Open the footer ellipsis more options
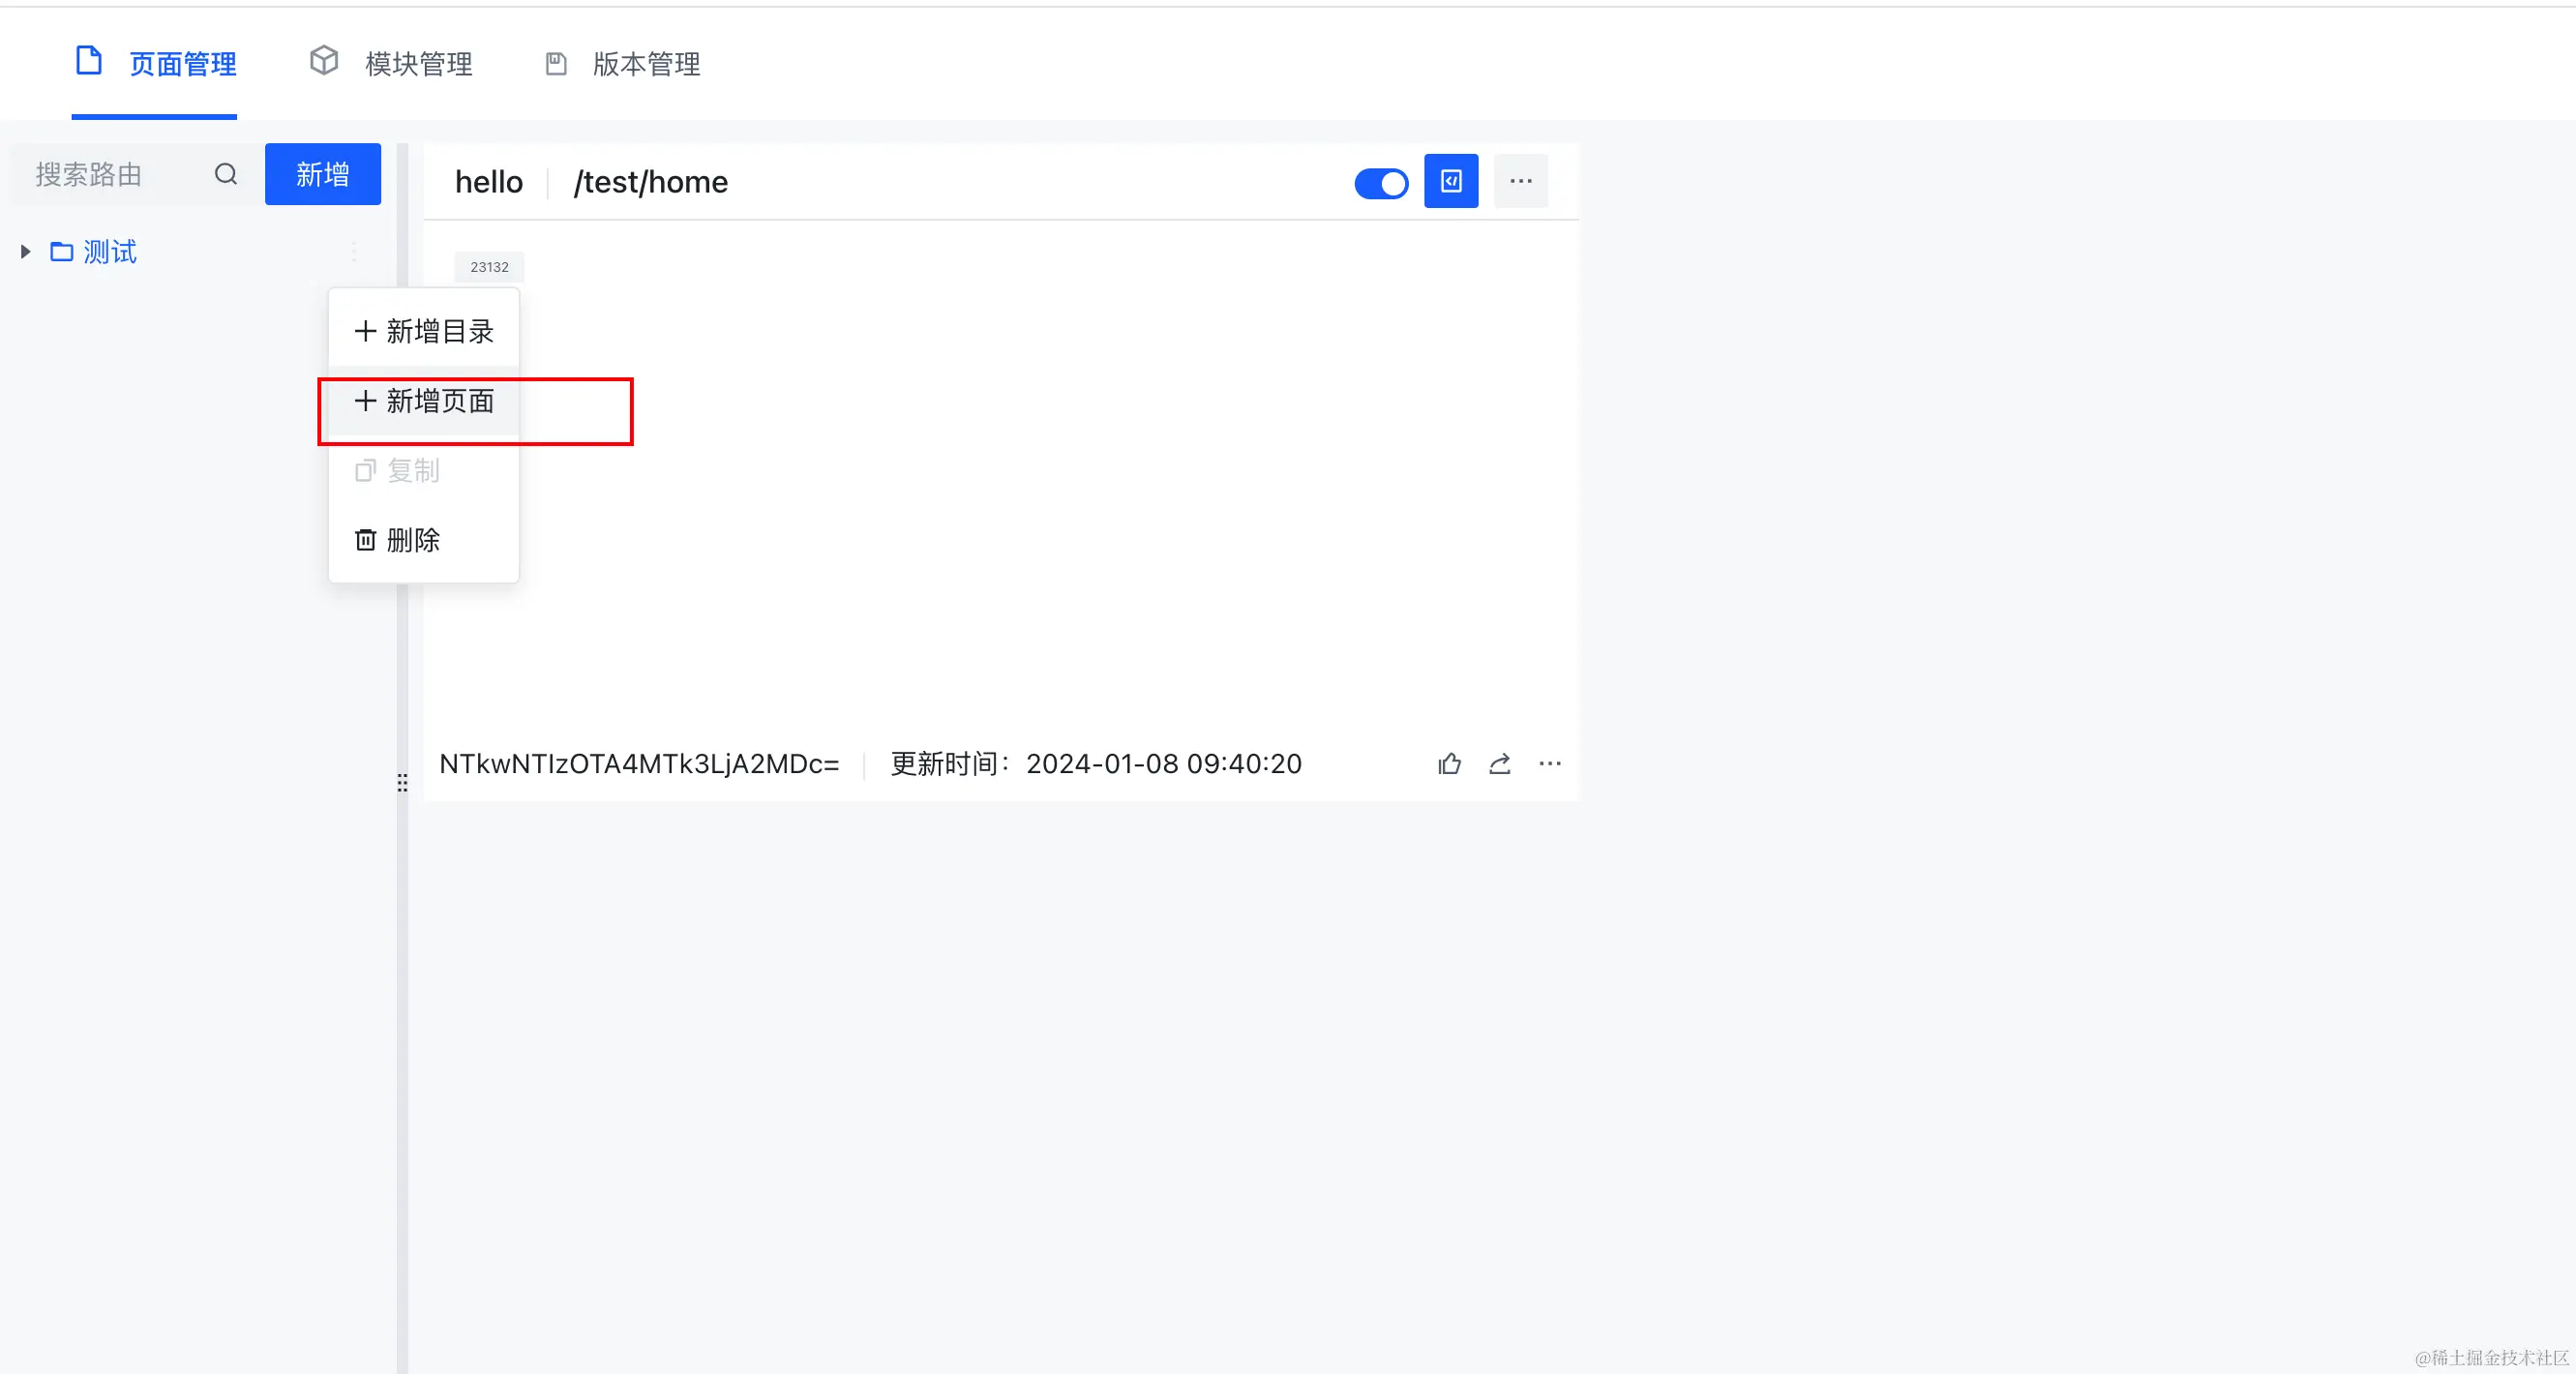2576x1374 pixels. pyautogui.click(x=1549, y=764)
